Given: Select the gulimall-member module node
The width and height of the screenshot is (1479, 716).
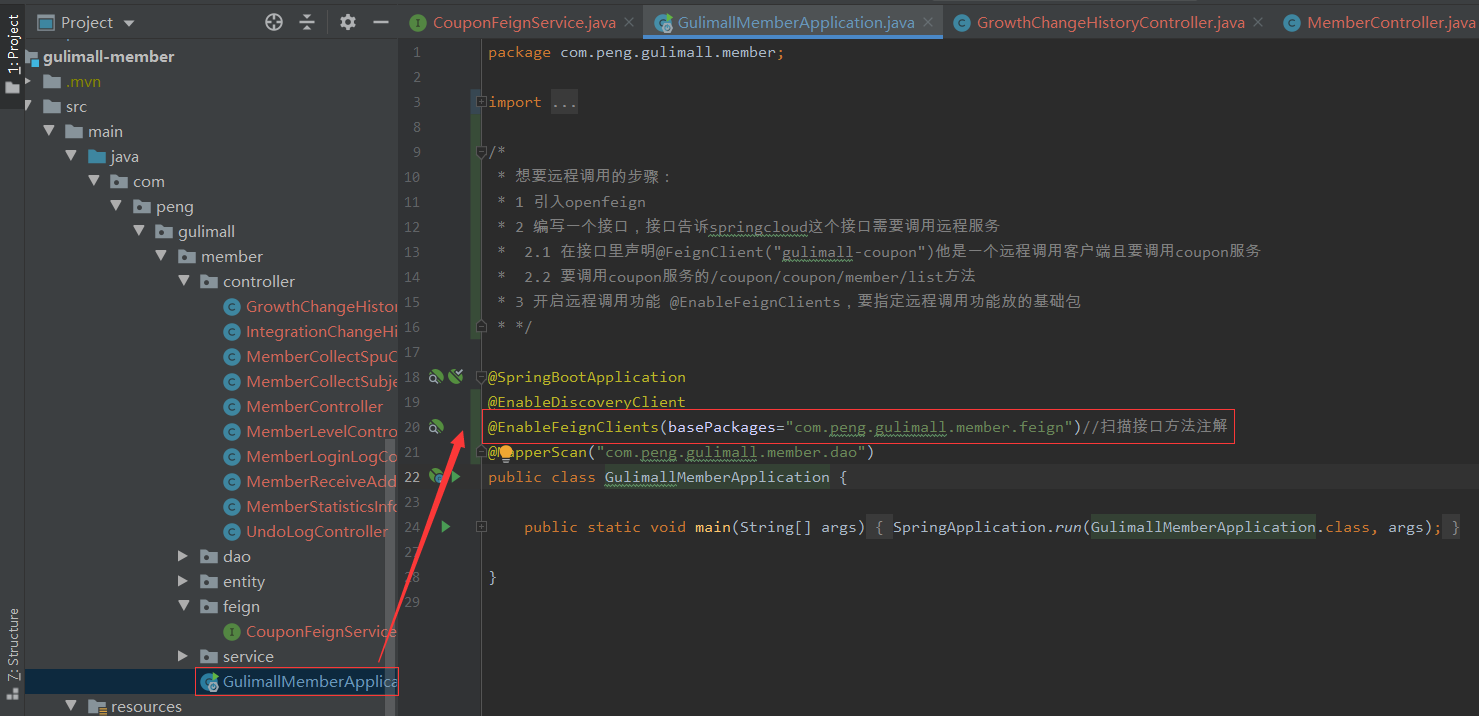Looking at the screenshot, I should tap(109, 57).
